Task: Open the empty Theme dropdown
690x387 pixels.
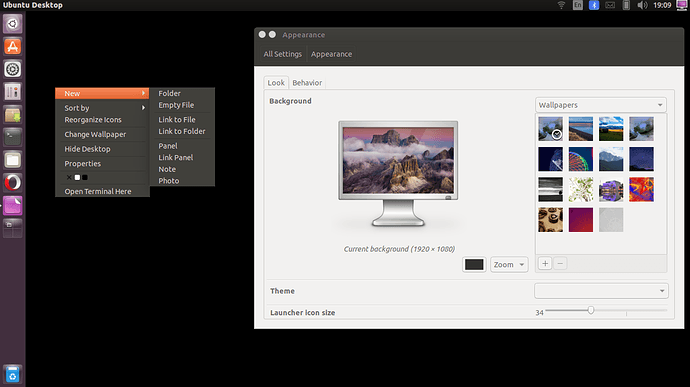Action: pyautogui.click(x=601, y=291)
